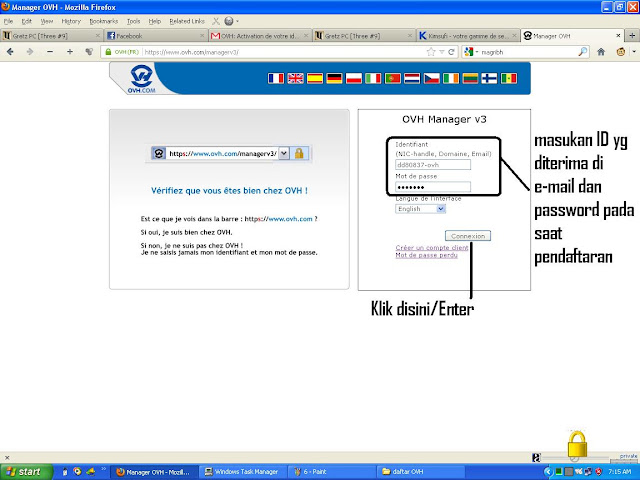The height and width of the screenshot is (480, 640).
Task: Close the Manager OVH tab
Action: pyautogui.click(x=618, y=36)
